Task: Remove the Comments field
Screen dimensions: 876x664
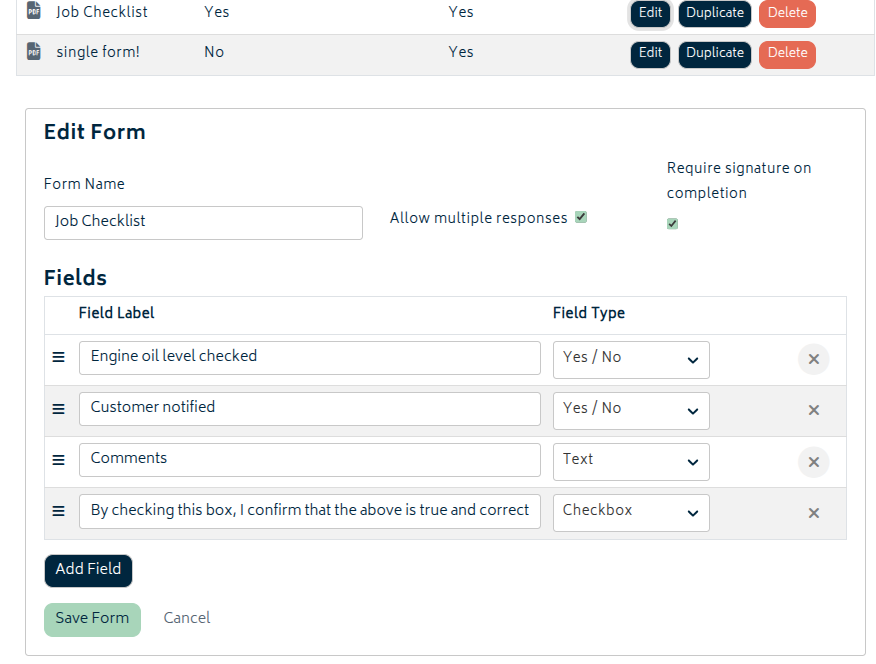Action: tap(813, 462)
